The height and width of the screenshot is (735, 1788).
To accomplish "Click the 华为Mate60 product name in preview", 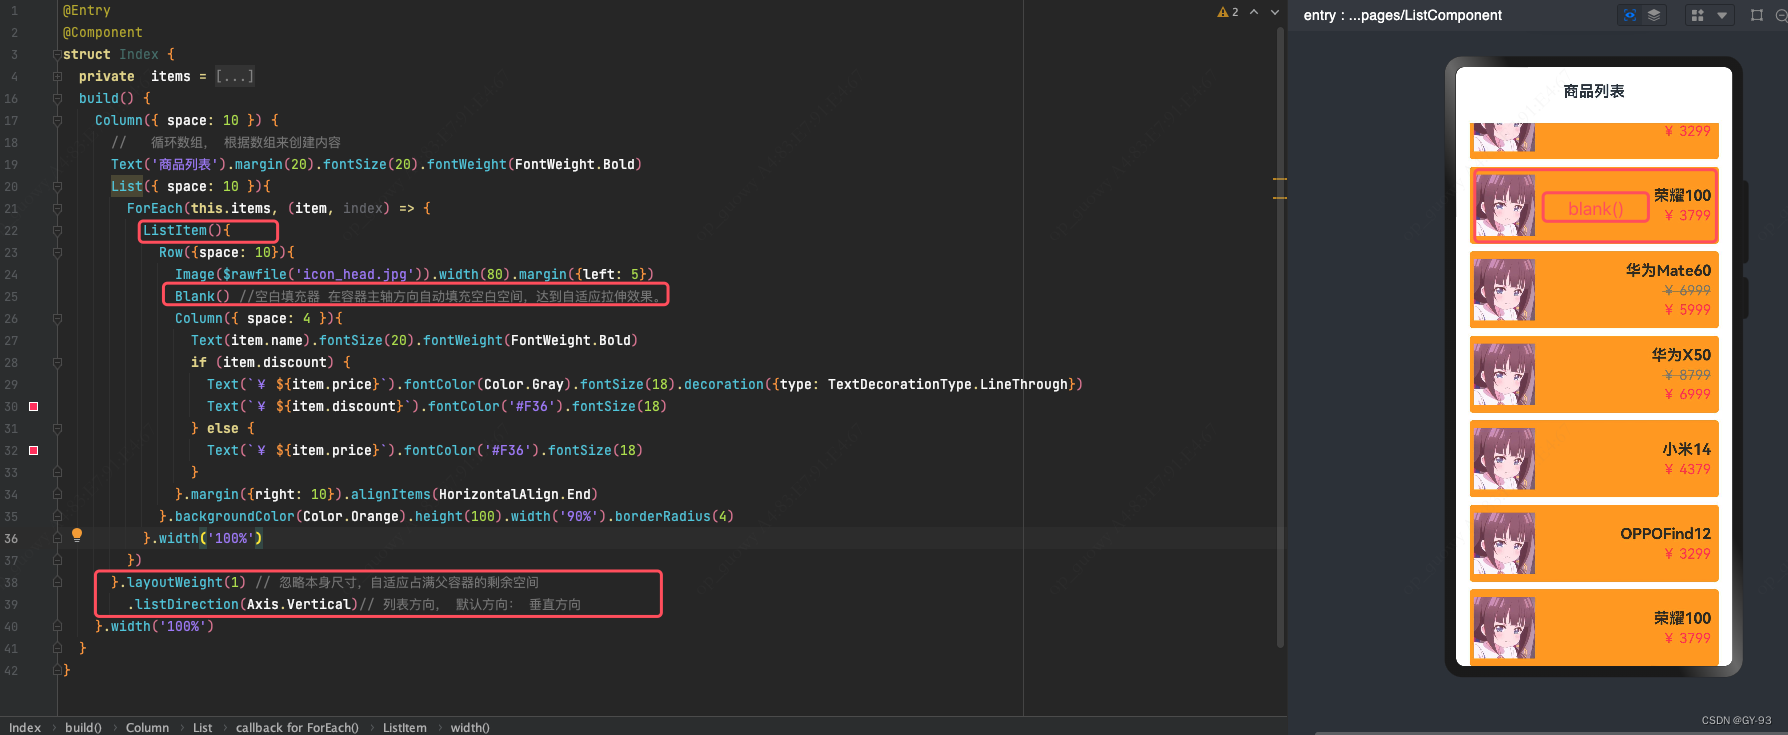I will click(1668, 270).
